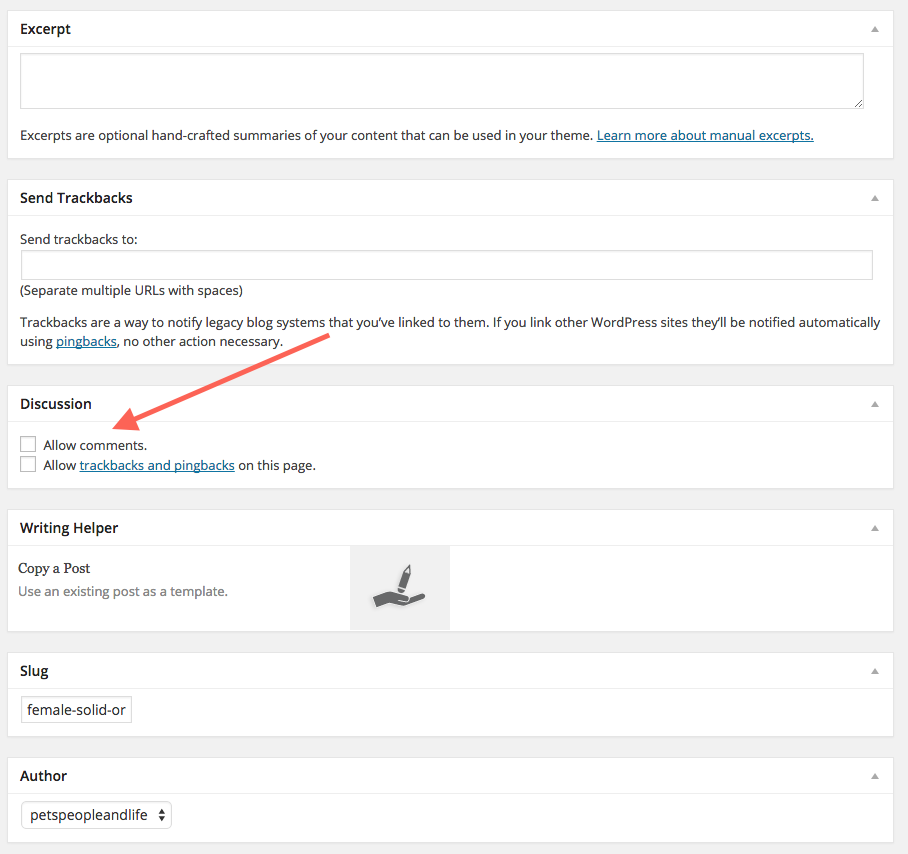Focus the Send trackbacks to field
The height and width of the screenshot is (854, 908).
(446, 265)
